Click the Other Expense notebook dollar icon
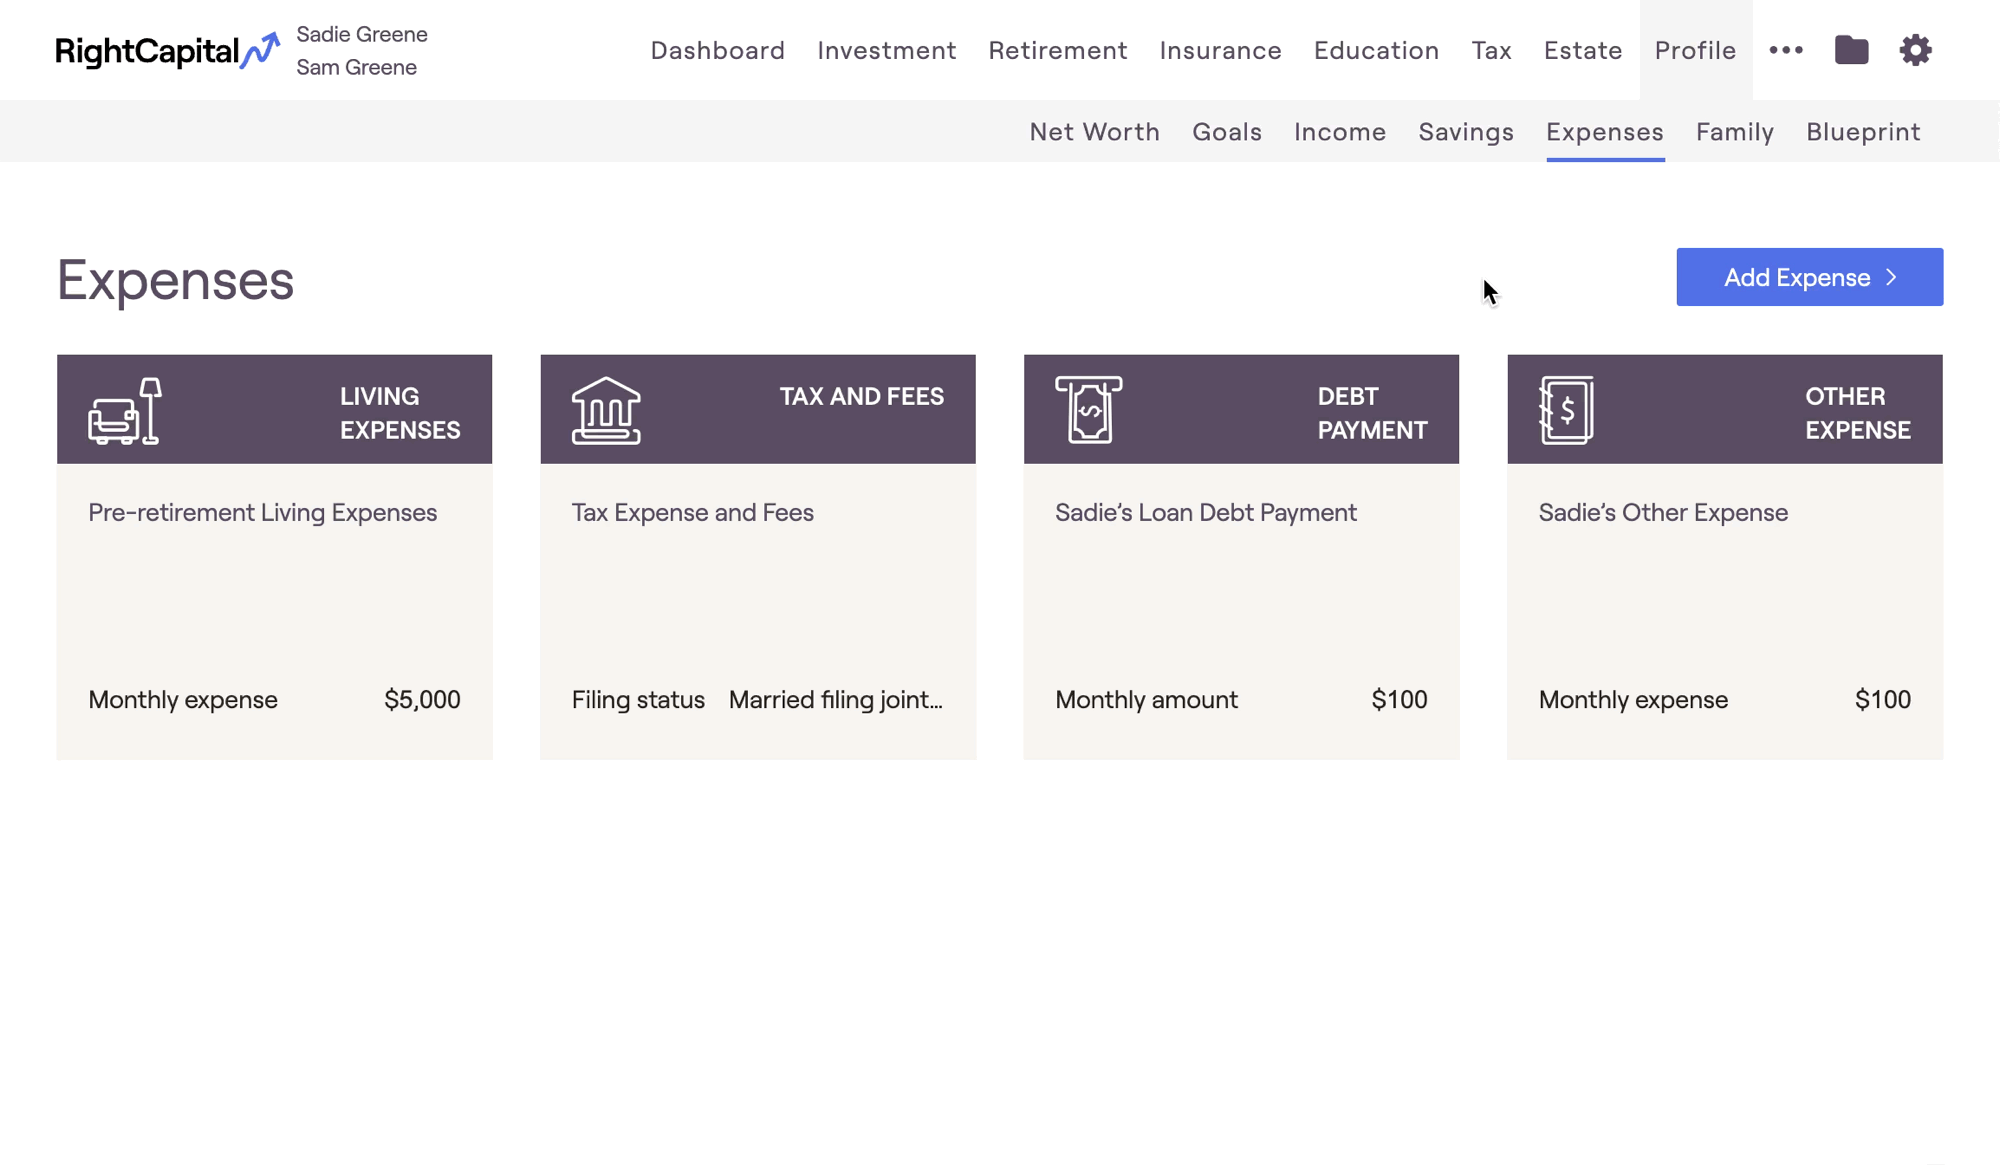The width and height of the screenshot is (2000, 1165). click(x=1566, y=410)
